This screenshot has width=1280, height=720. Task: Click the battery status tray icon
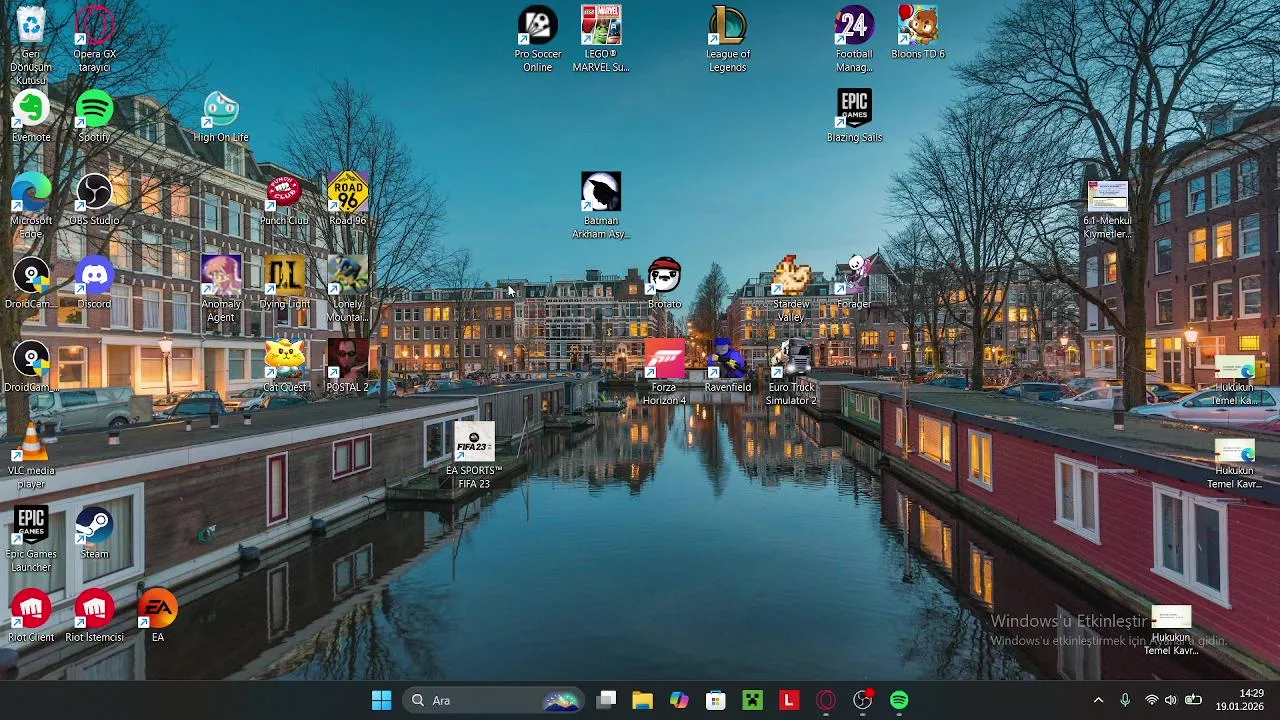[x=1193, y=700]
